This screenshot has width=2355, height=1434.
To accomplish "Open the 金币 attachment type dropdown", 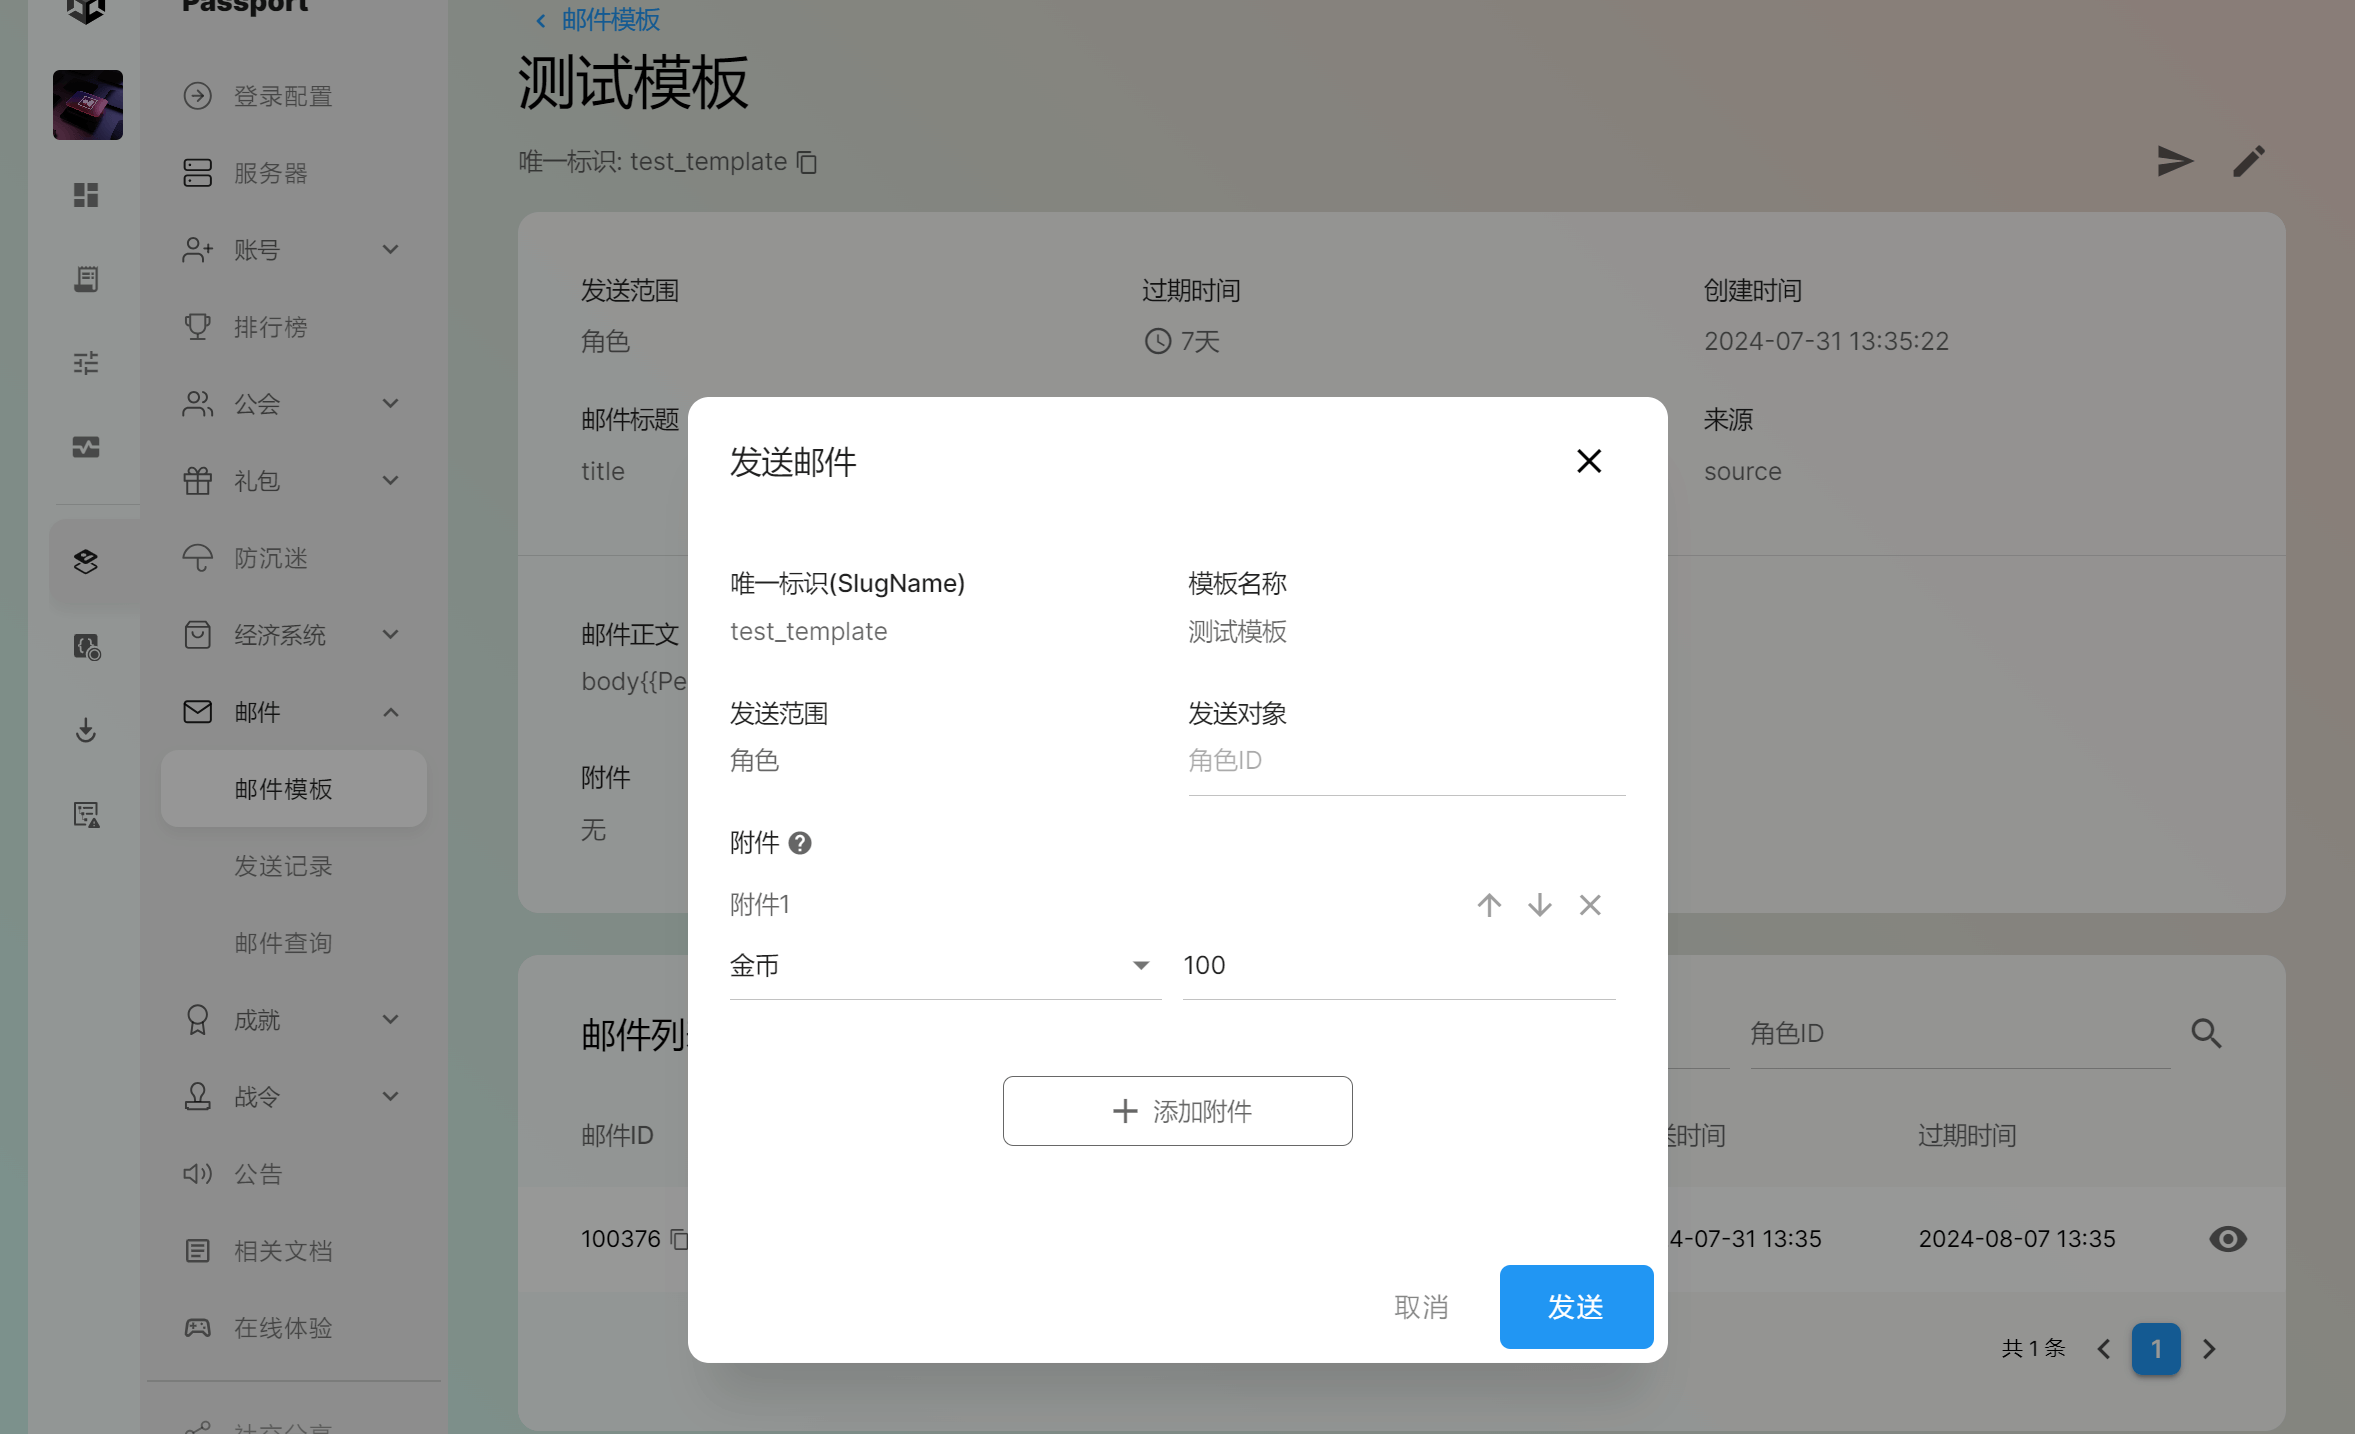I will (944, 966).
